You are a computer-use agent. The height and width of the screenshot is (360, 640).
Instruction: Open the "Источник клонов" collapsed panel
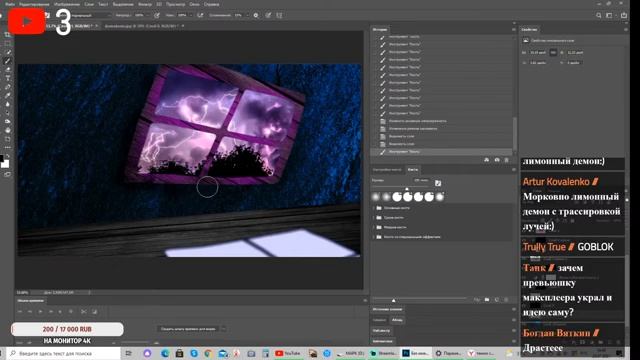(x=387, y=309)
